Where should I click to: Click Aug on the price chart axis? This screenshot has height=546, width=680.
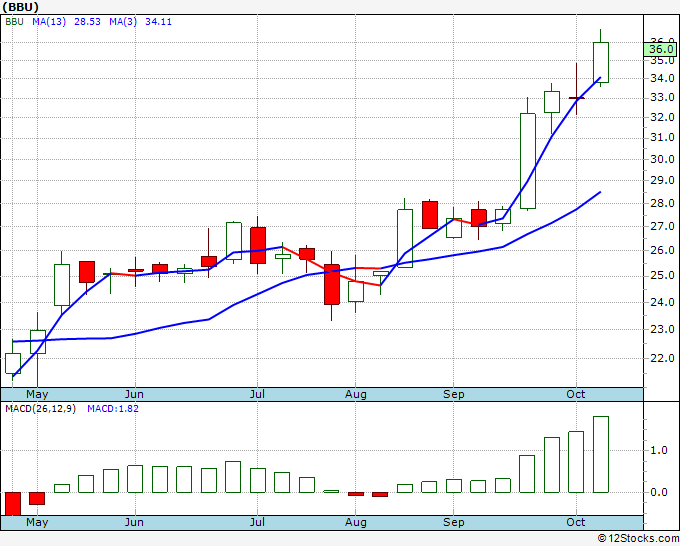(x=356, y=395)
